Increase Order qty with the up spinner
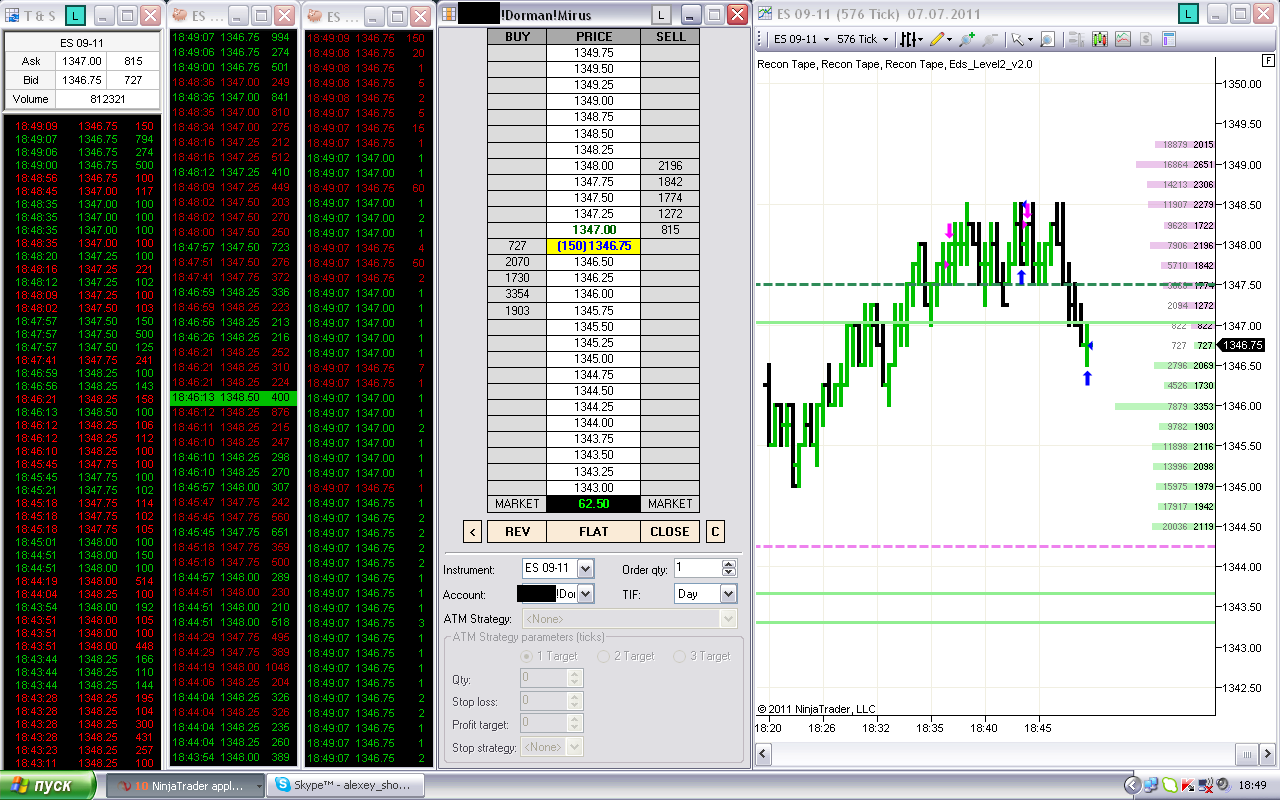The width and height of the screenshot is (1280, 800). click(729, 563)
